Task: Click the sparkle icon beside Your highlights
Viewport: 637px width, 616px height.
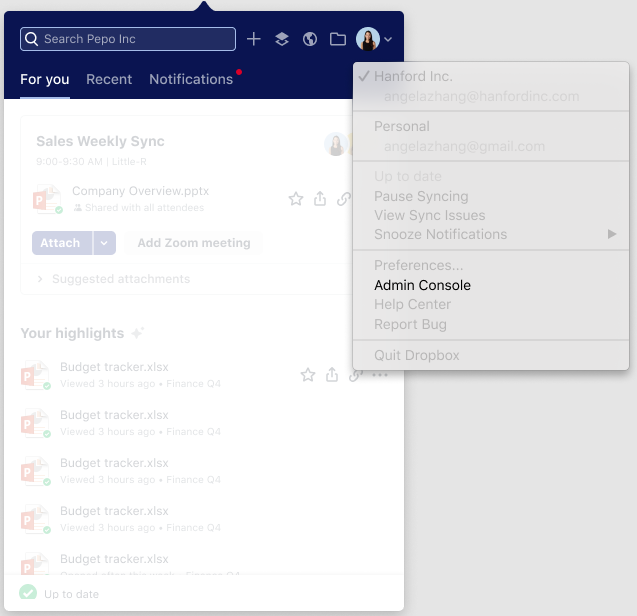Action: [137, 333]
